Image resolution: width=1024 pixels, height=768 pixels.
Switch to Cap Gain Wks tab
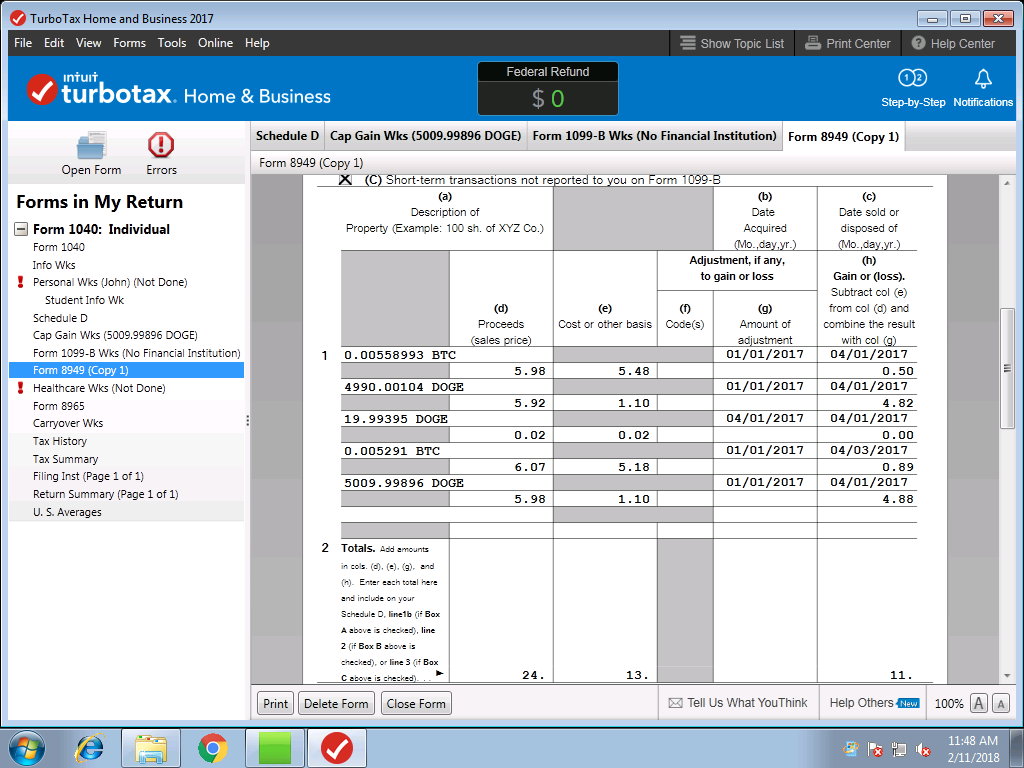click(x=425, y=136)
